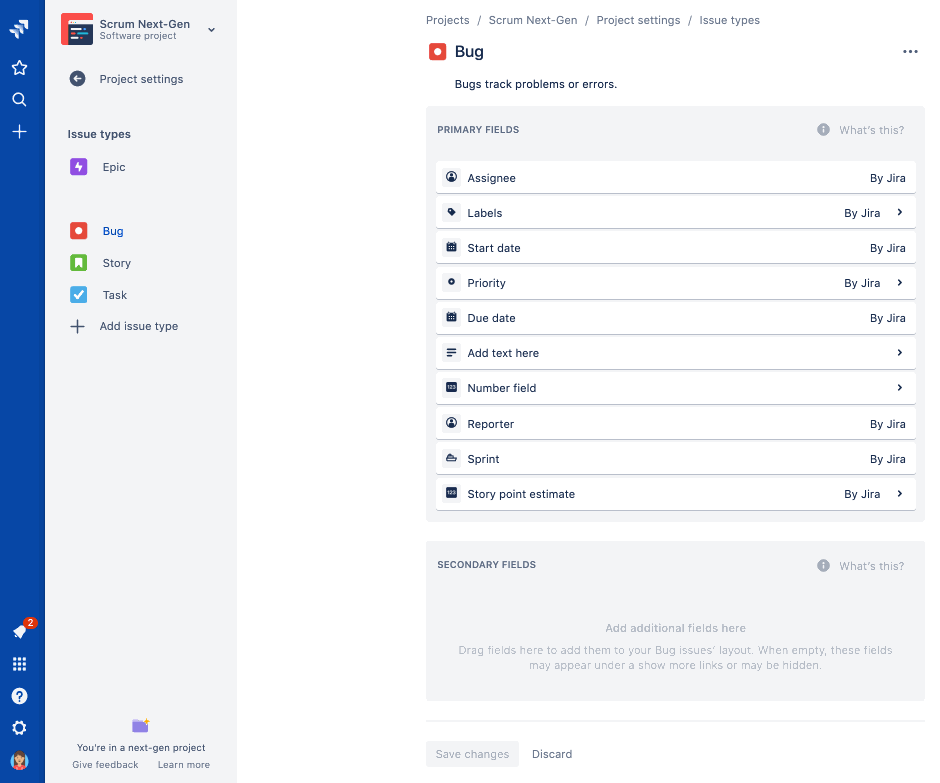Click the Bugs track problems description
Image resolution: width=940 pixels, height=783 pixels.
pos(536,84)
